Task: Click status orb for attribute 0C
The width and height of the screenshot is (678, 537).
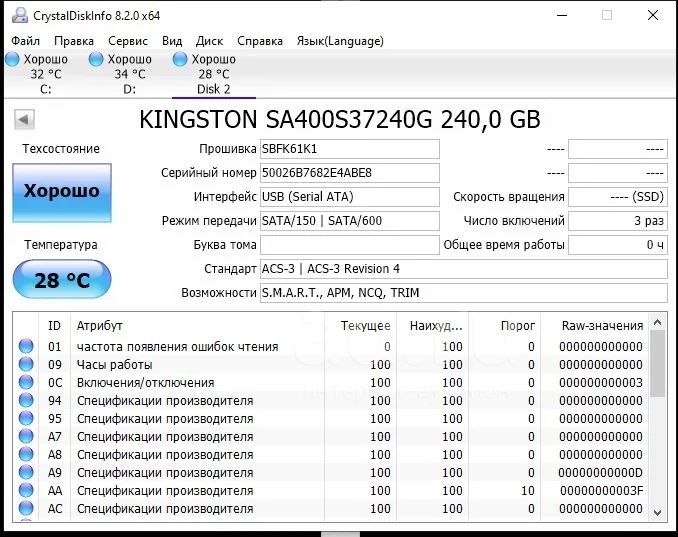Action: (x=26, y=383)
